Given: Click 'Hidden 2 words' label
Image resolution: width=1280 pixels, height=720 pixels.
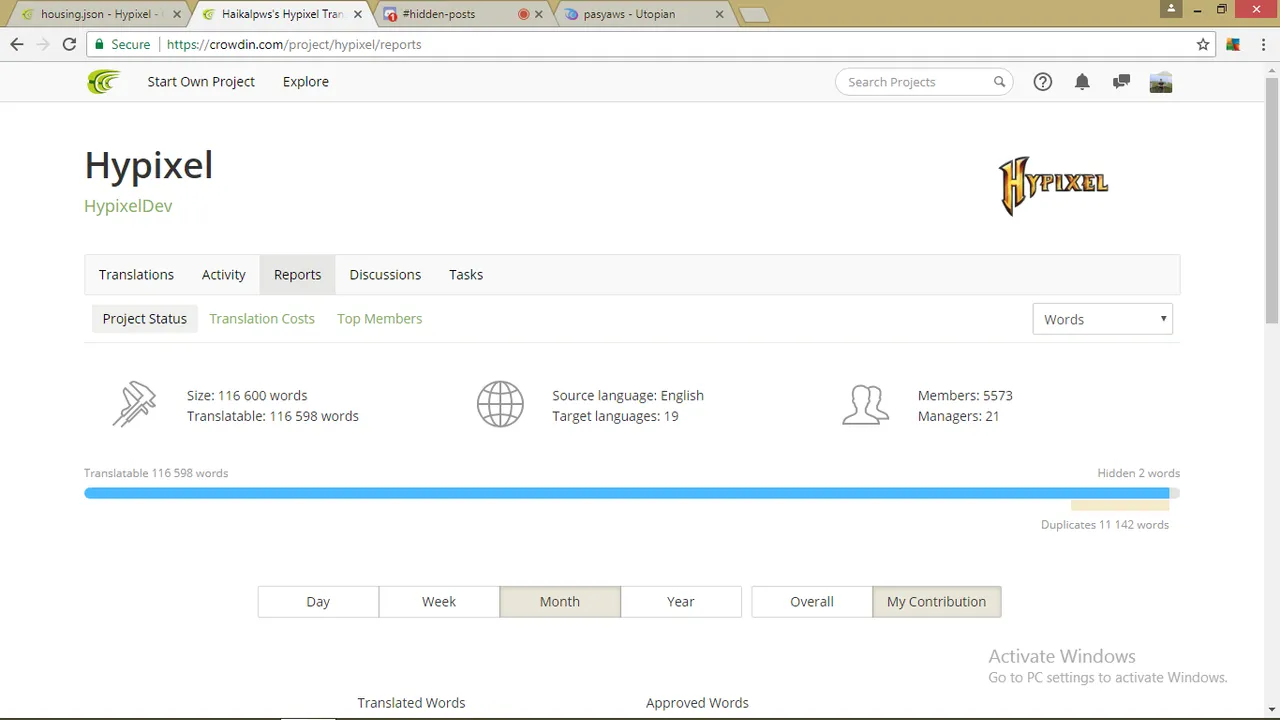Looking at the screenshot, I should coord(1138,473).
